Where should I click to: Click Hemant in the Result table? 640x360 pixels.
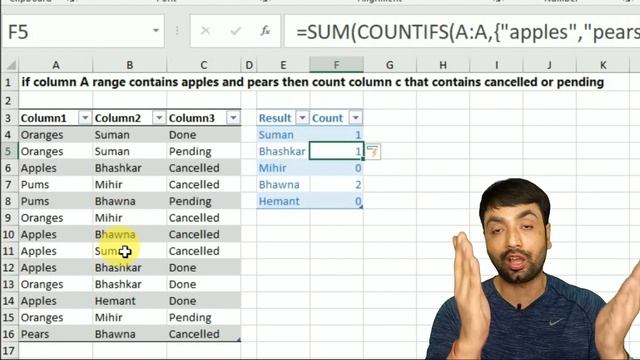coord(279,201)
